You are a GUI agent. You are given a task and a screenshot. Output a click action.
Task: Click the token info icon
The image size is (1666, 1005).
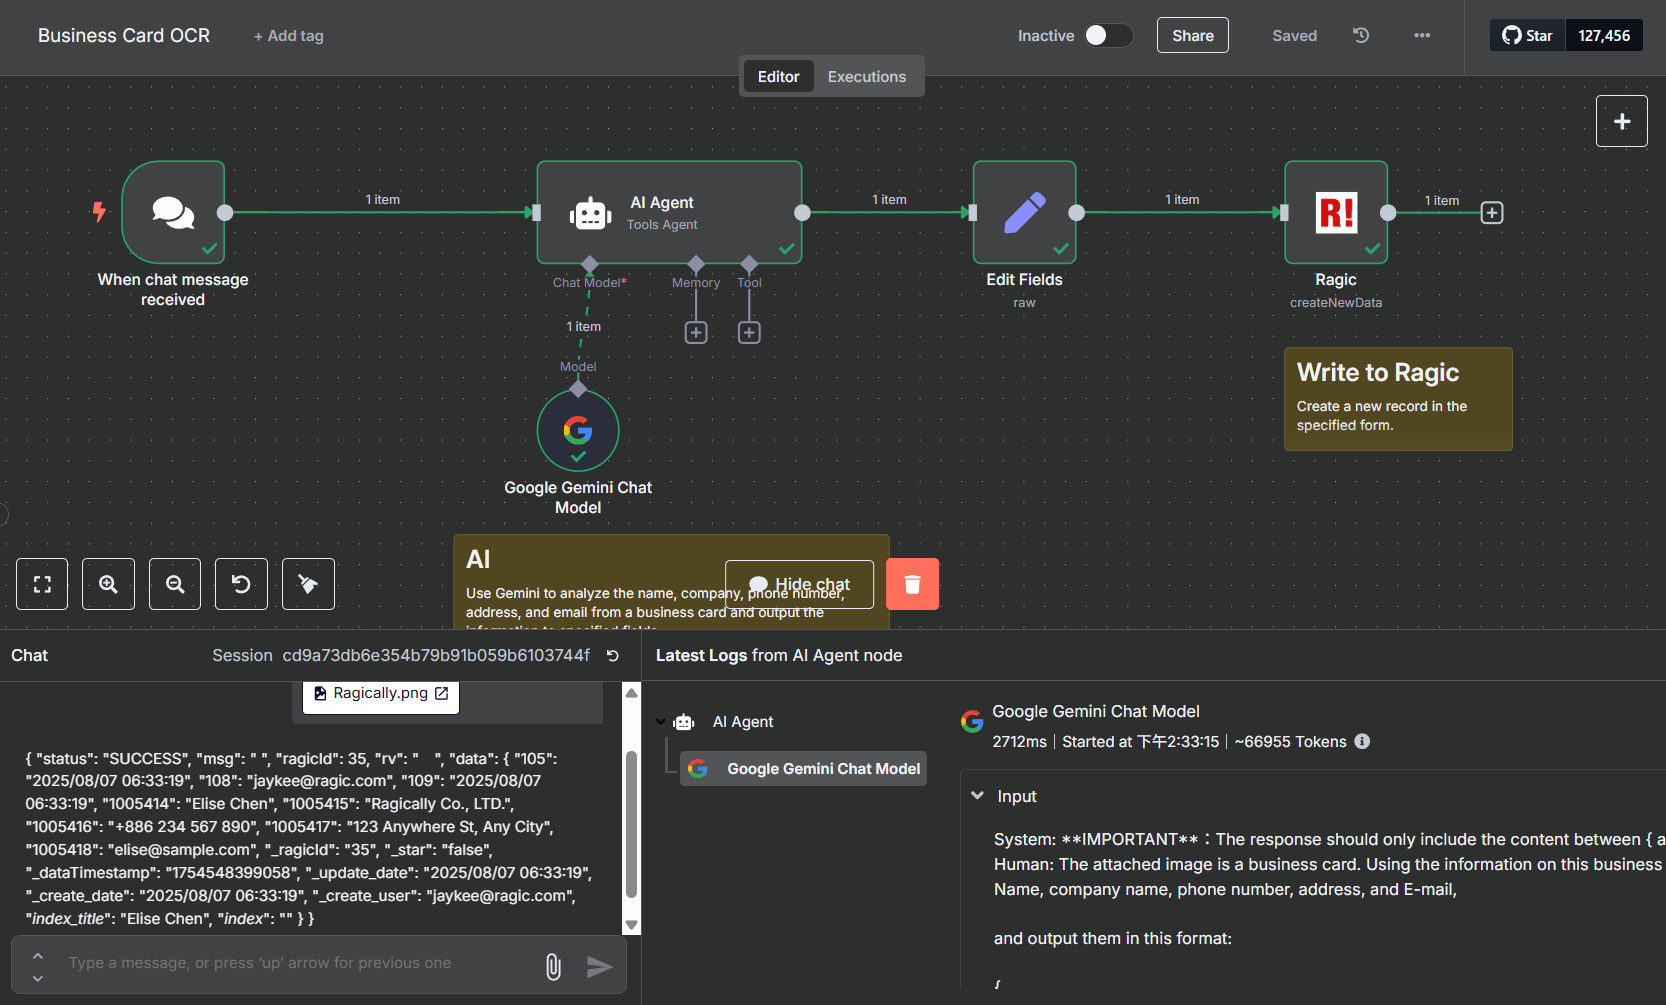point(1362,741)
